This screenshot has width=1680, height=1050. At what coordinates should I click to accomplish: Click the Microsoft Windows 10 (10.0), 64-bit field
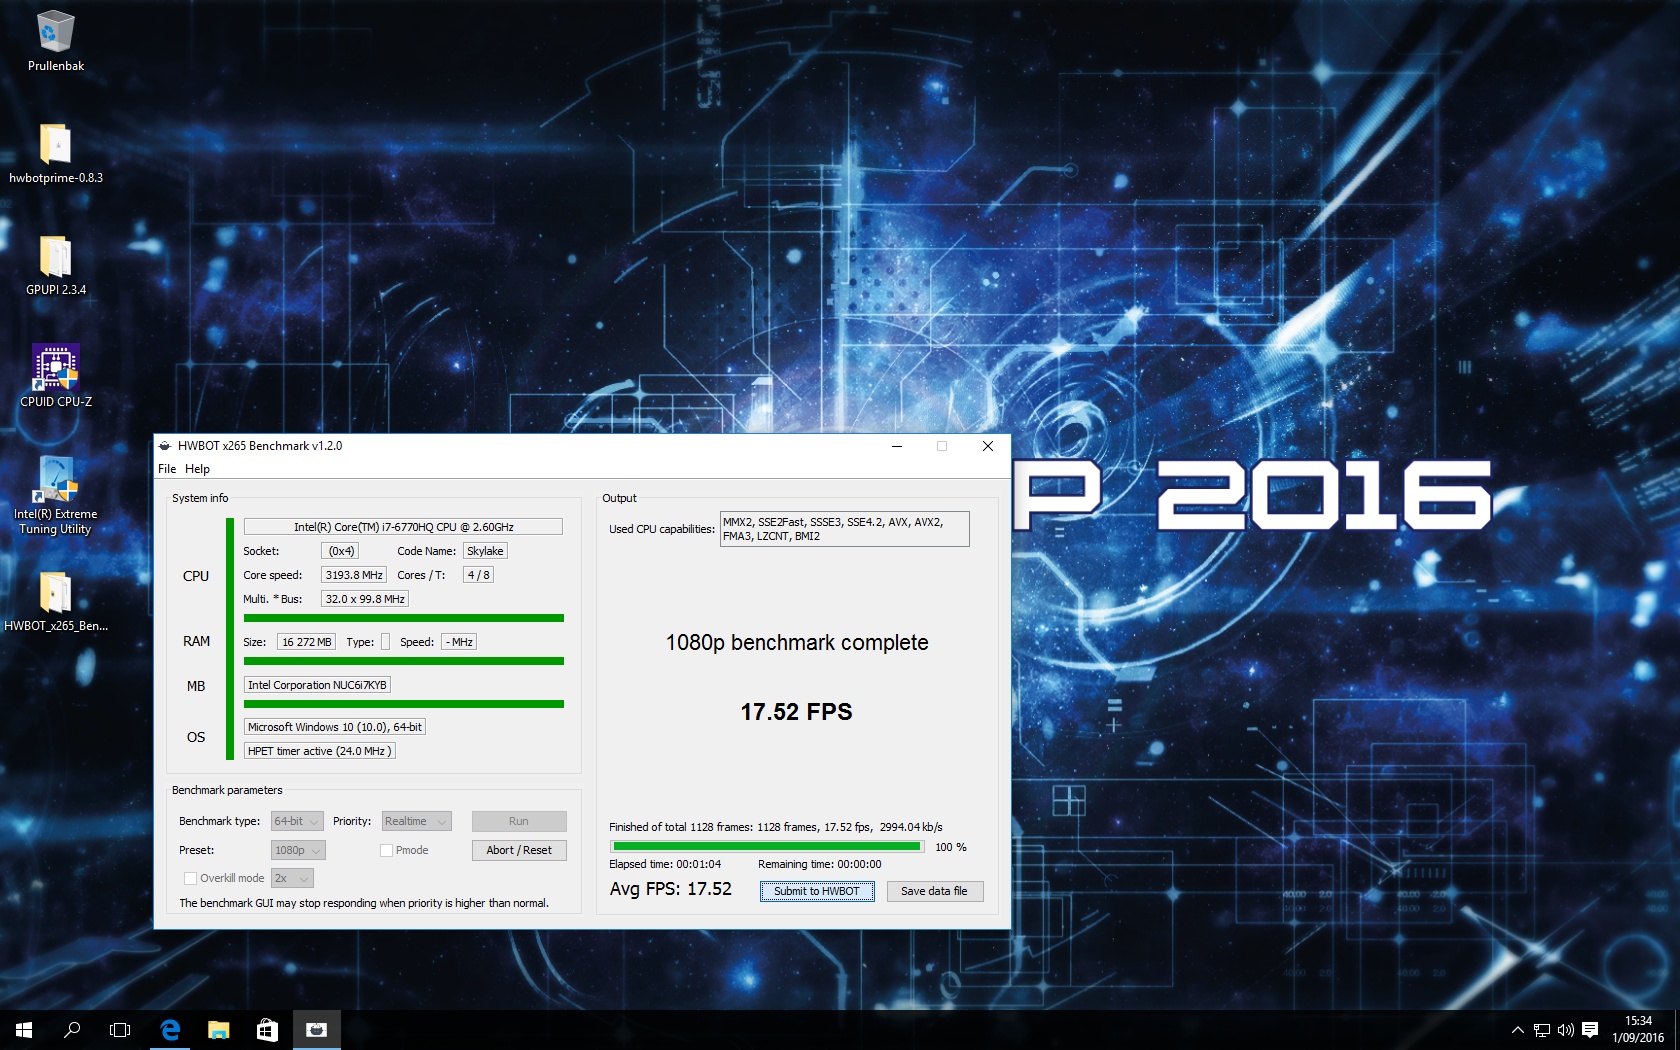335,727
